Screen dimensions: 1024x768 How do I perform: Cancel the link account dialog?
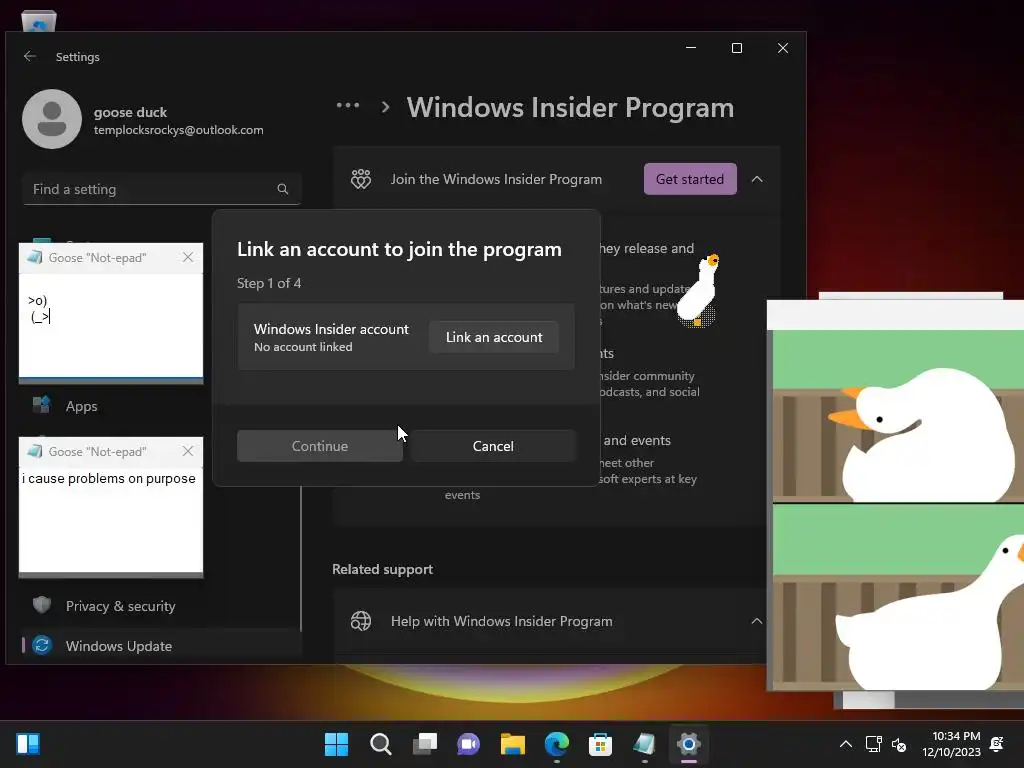coord(493,446)
